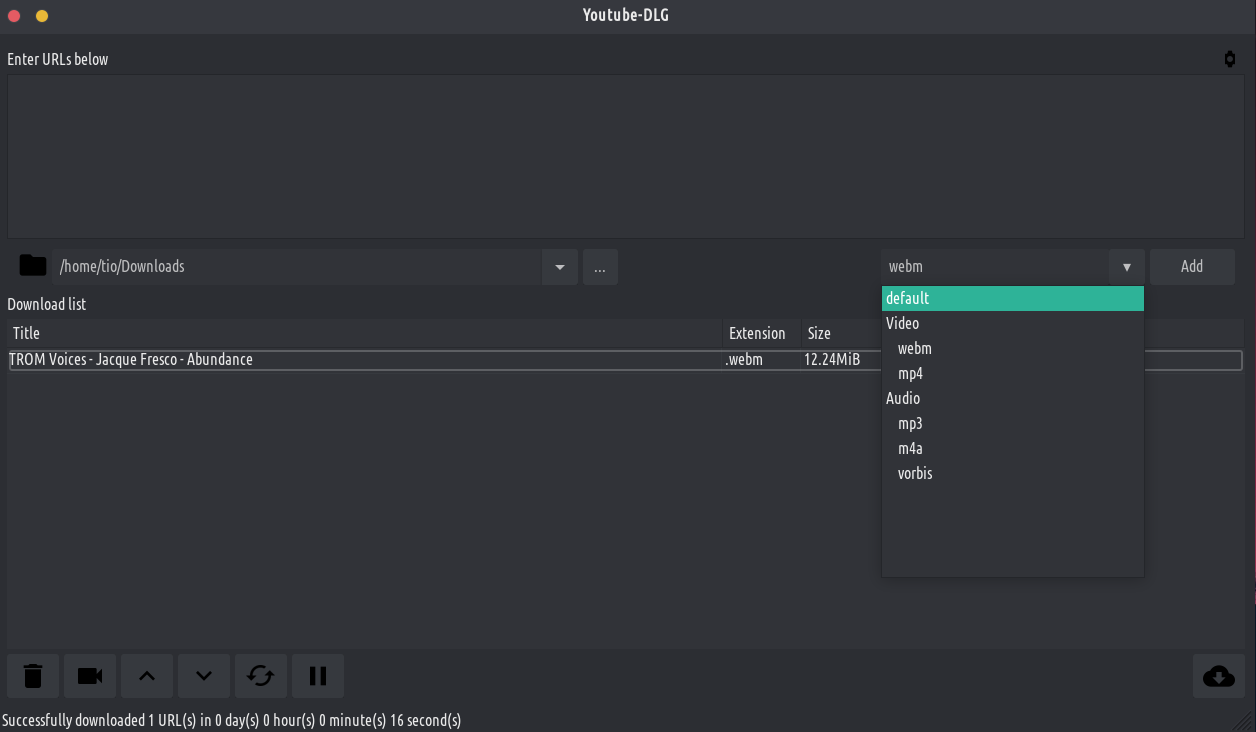Screen dimensions: 1256x732
Task: Select default from the format list
Action: click(x=1012, y=298)
